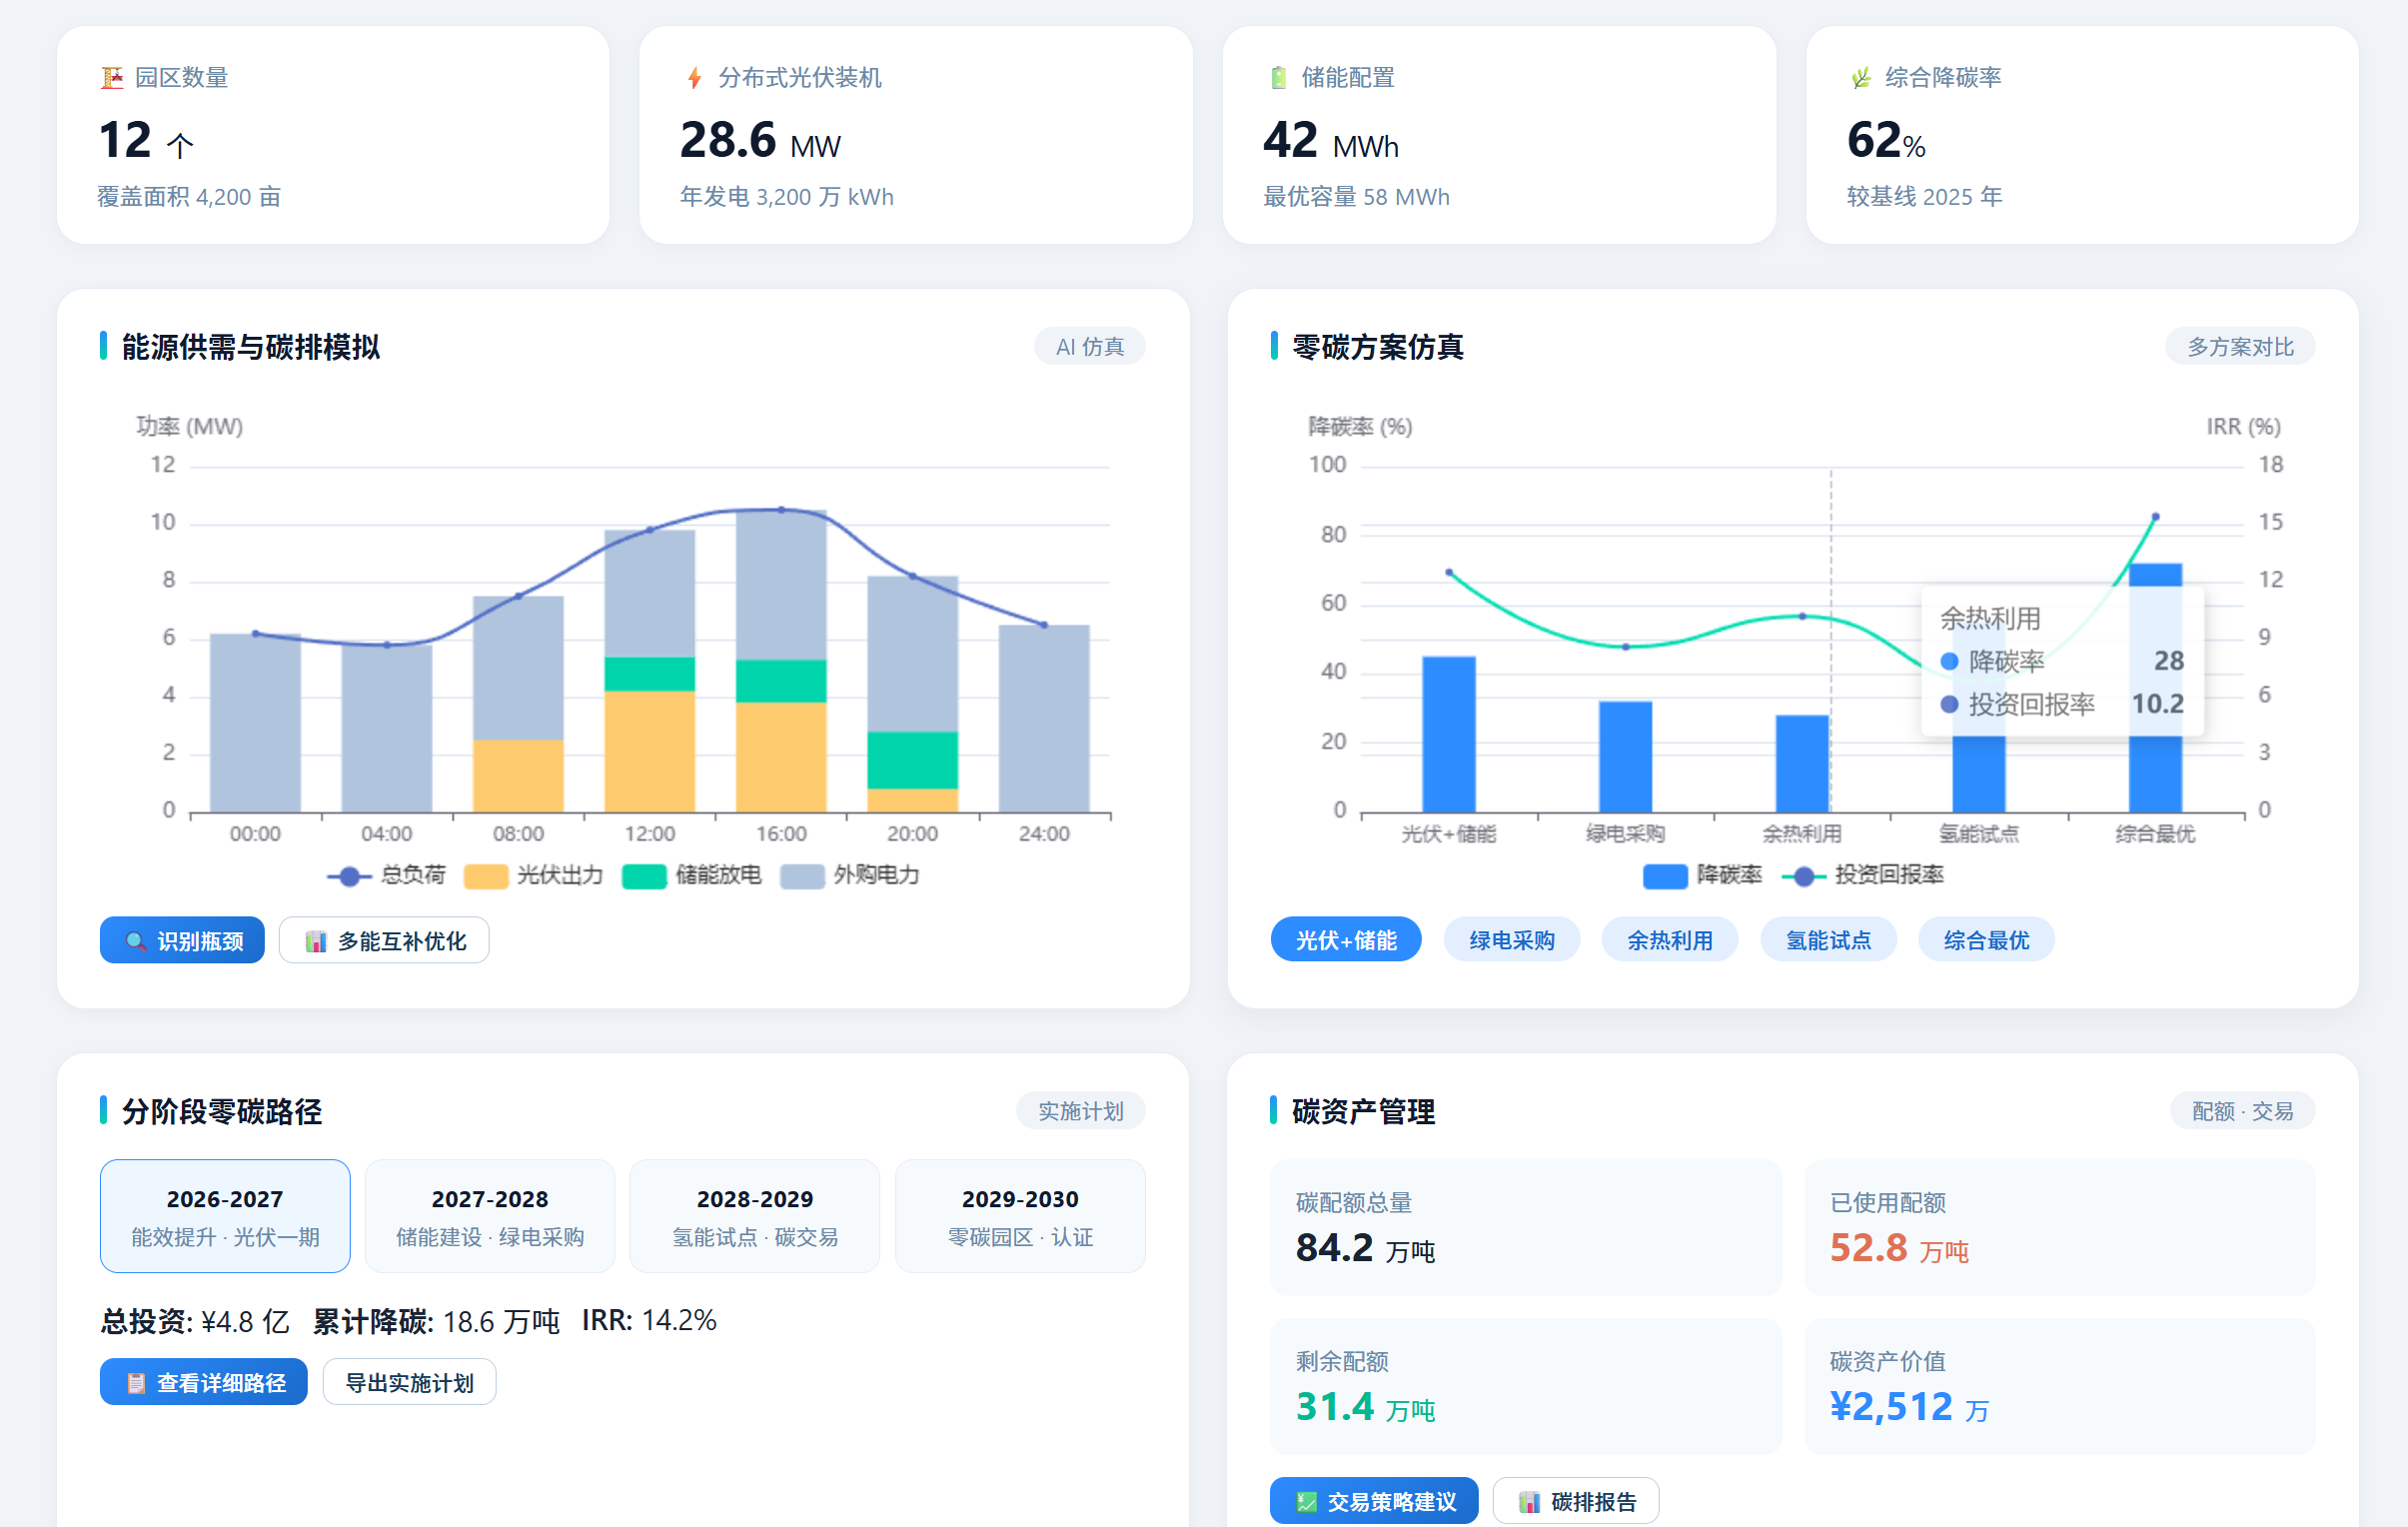
Task: Select the 2029-2030 phase tab
Action: pyautogui.click(x=1020, y=1216)
